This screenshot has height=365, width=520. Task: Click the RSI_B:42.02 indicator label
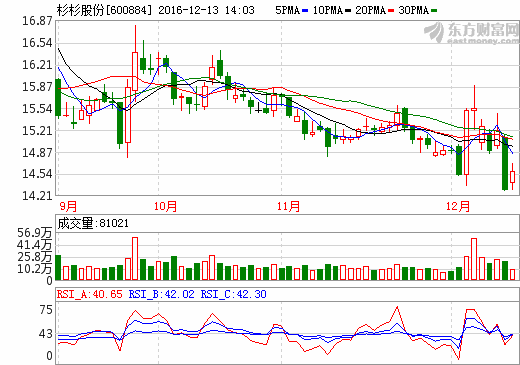[x=161, y=294]
